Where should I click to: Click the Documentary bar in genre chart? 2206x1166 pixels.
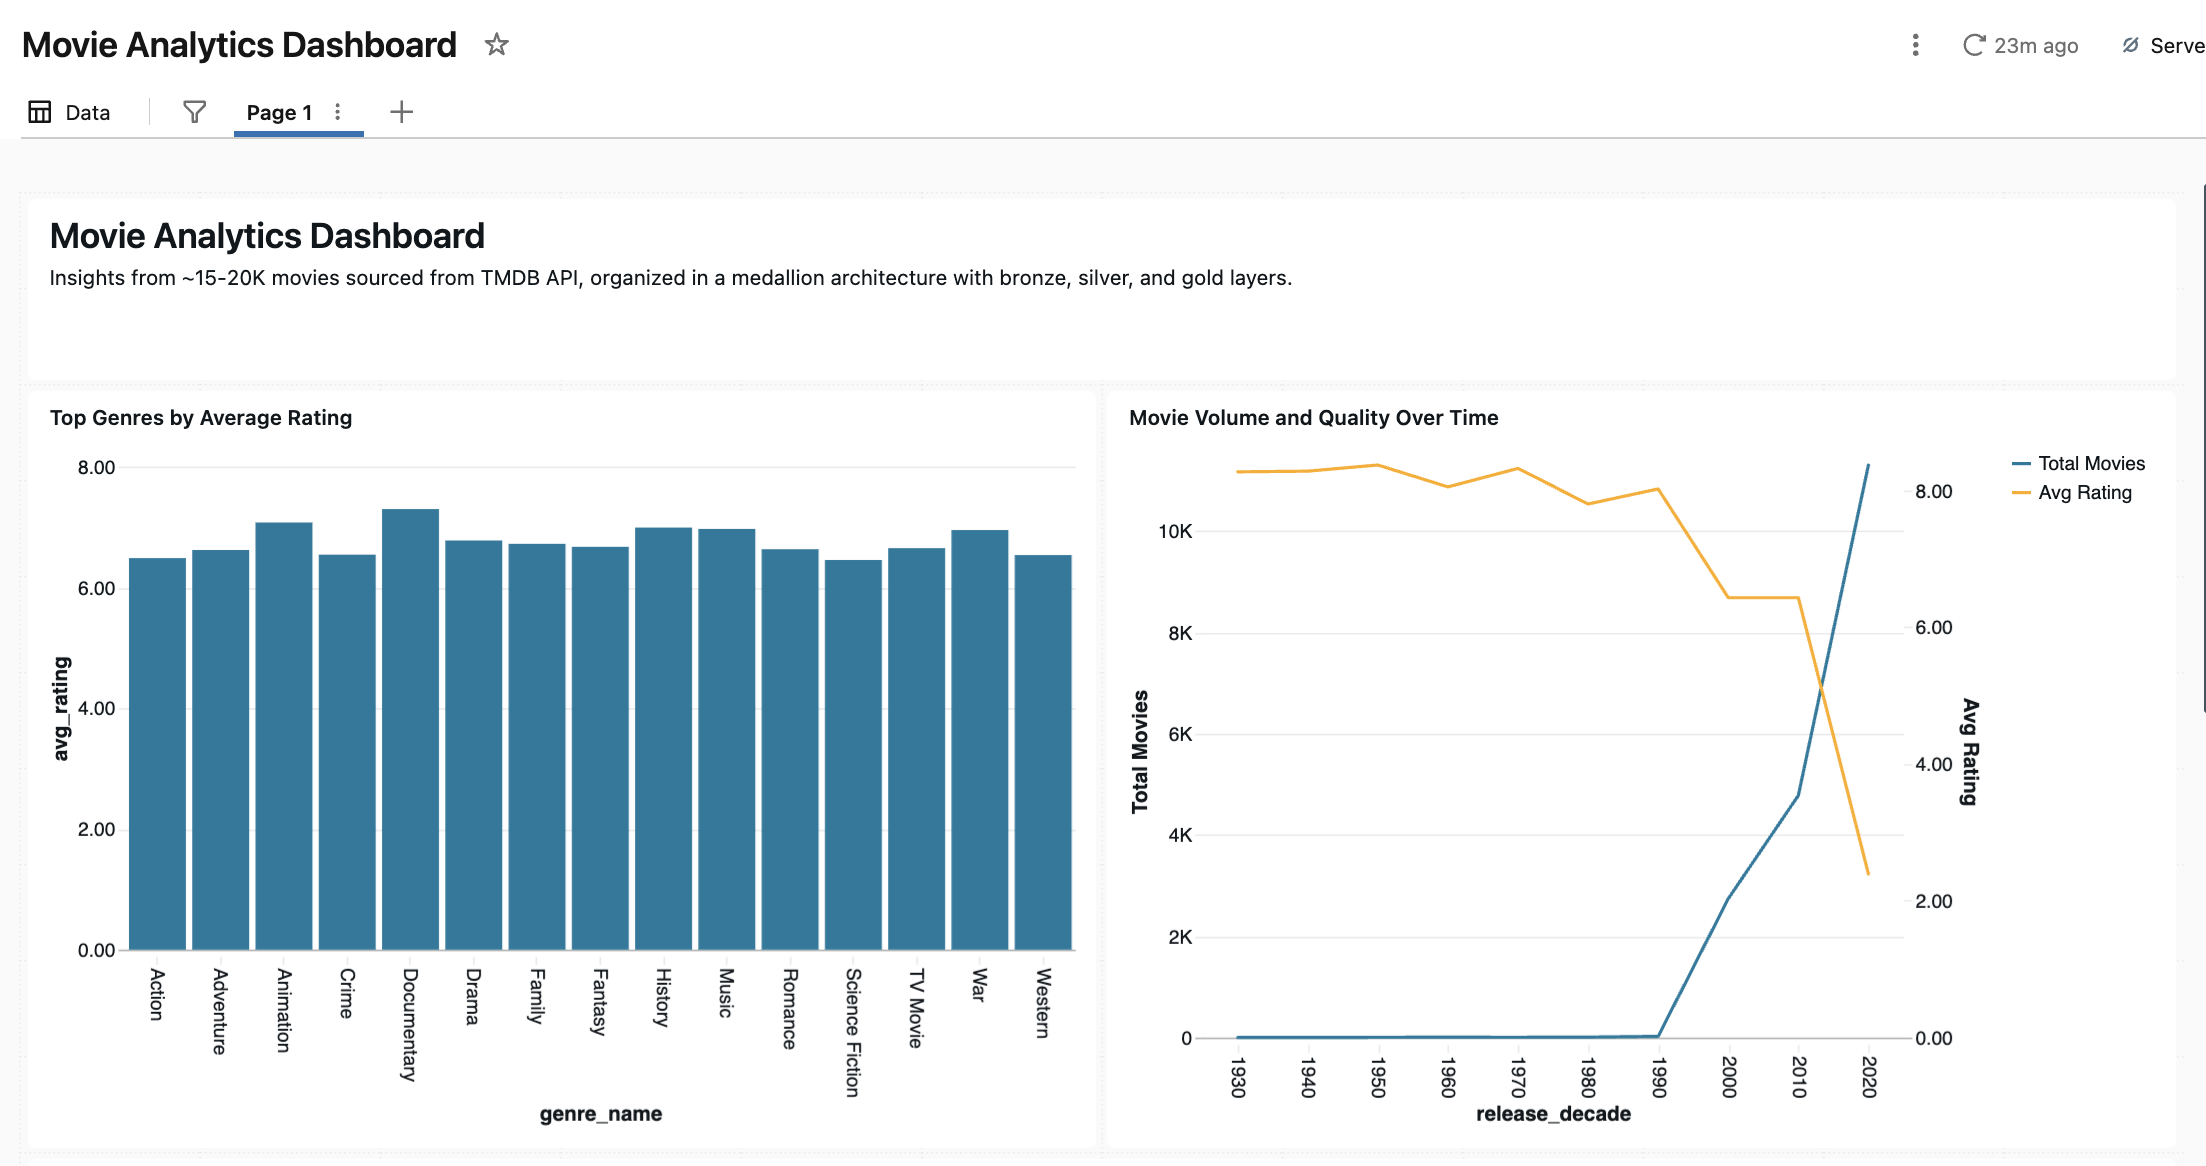(x=410, y=729)
